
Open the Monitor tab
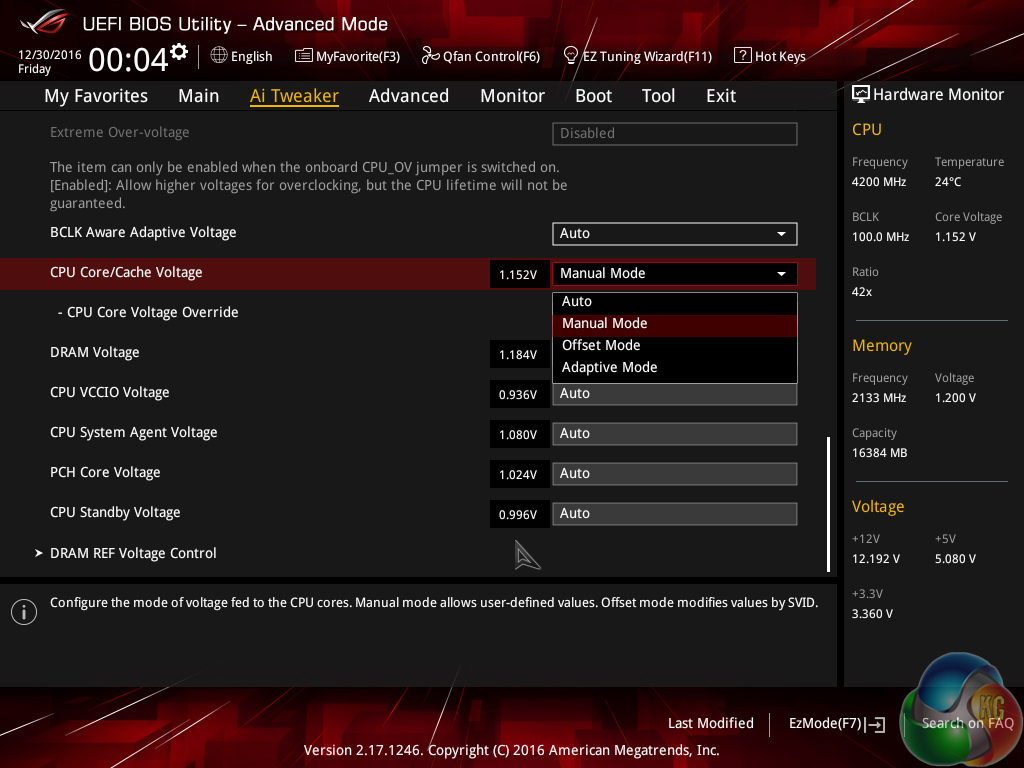click(512, 96)
